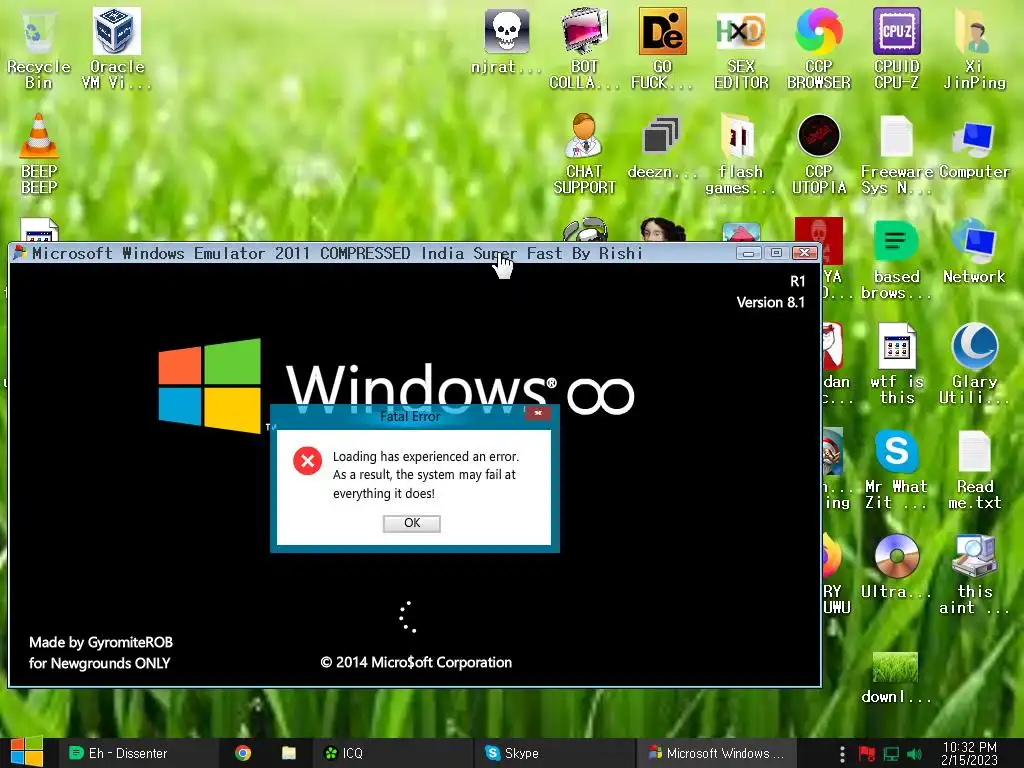Open File Explorer from the taskbar
The width and height of the screenshot is (1024, 768).
(x=289, y=753)
